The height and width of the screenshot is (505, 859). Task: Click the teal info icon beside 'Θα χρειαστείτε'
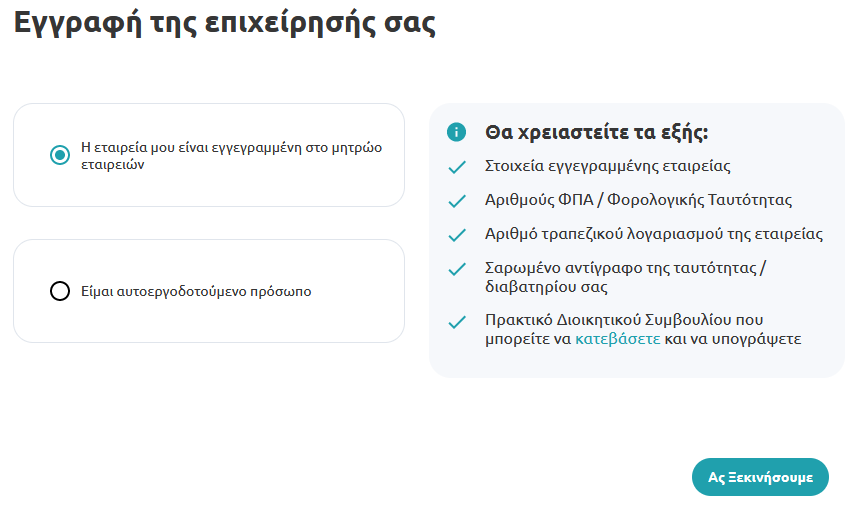click(x=456, y=132)
